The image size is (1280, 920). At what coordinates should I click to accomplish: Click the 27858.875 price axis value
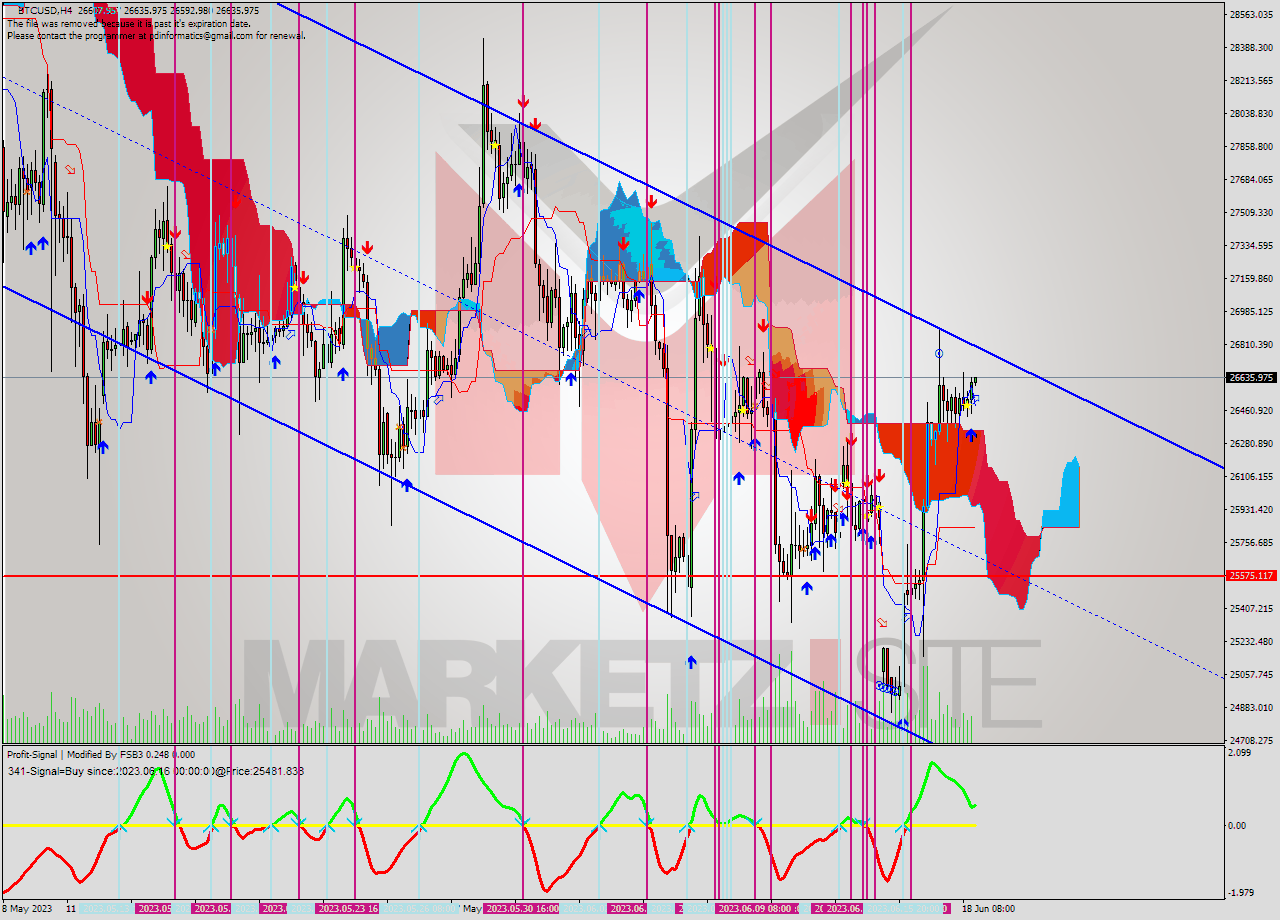pyautogui.click(x=1251, y=146)
